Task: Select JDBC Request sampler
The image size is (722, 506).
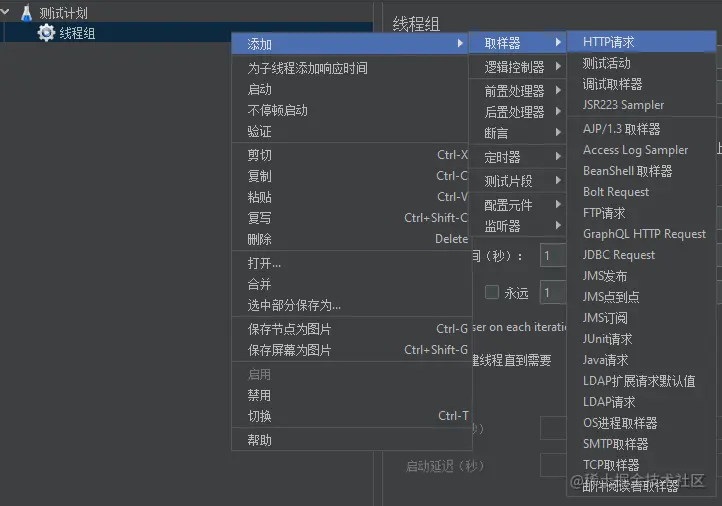Action: (x=641, y=255)
